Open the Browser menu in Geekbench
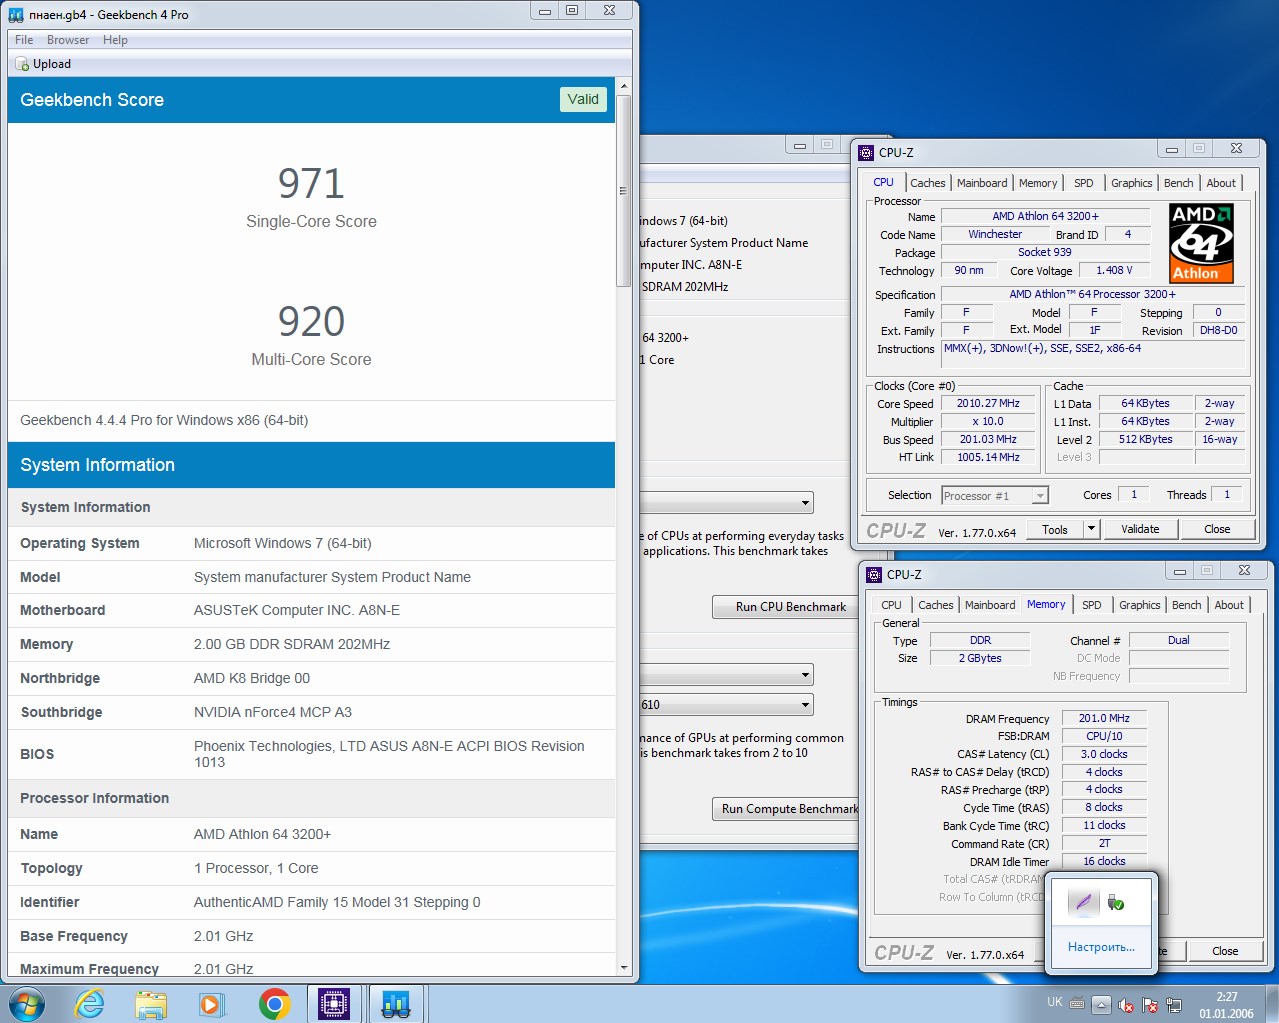Screen dimensions: 1279x1023 click(68, 40)
